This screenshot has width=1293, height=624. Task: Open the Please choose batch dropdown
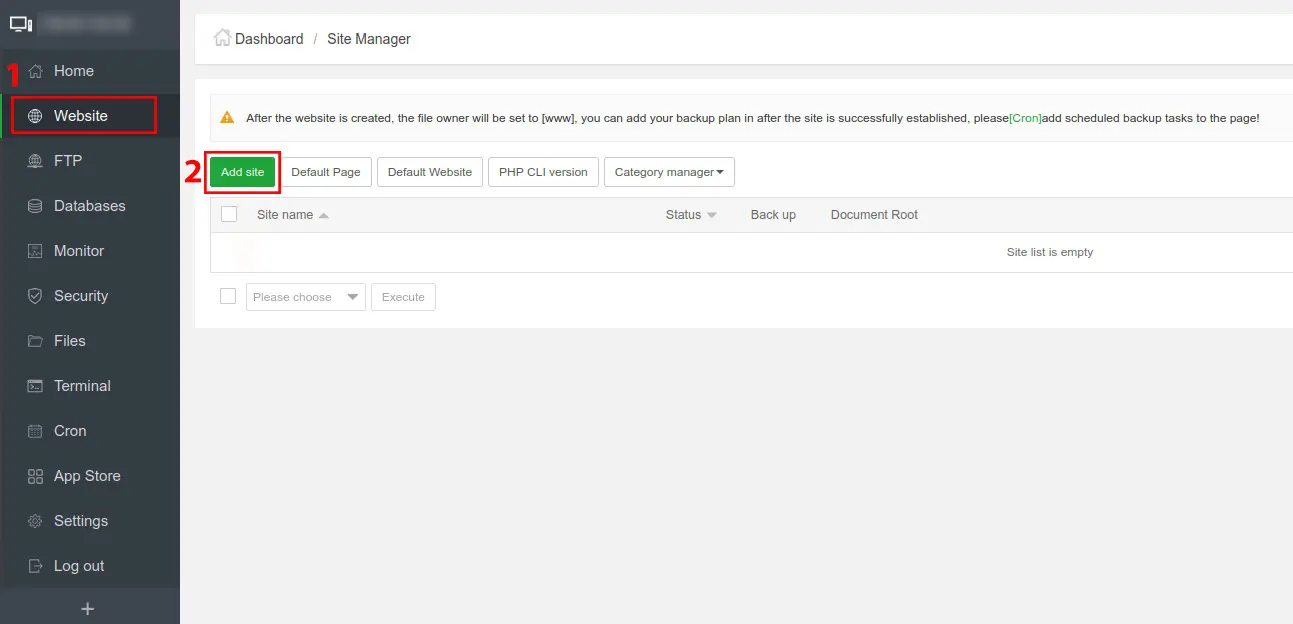coord(305,297)
